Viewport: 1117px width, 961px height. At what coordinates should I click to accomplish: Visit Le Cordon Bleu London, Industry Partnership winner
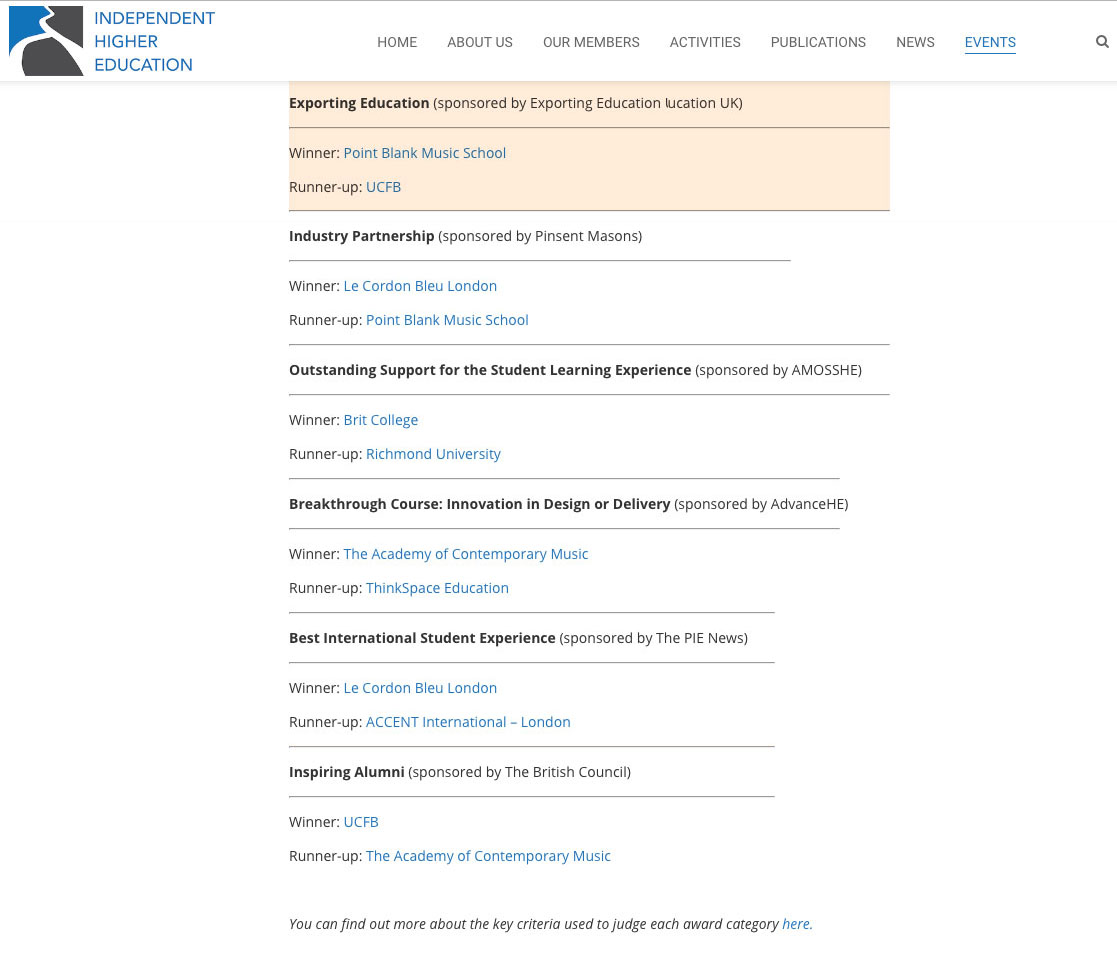(x=420, y=286)
